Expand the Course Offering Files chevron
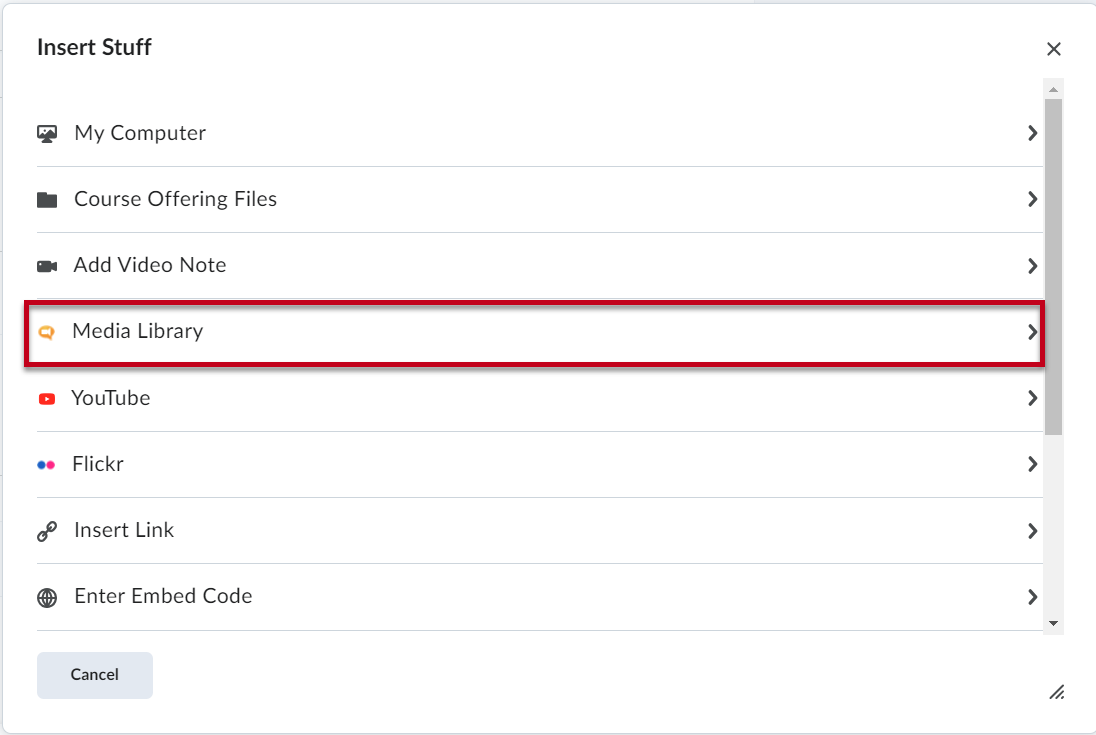Screen dimensions: 1096x735 coord(1032,199)
